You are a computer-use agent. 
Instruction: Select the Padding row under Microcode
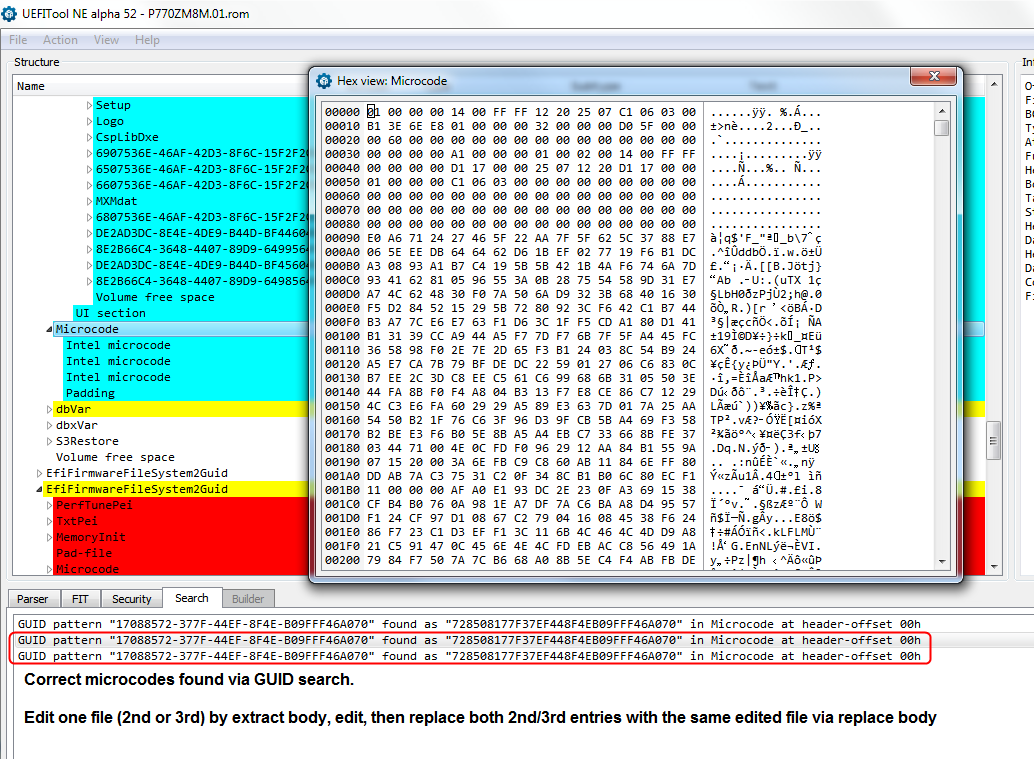(x=90, y=393)
